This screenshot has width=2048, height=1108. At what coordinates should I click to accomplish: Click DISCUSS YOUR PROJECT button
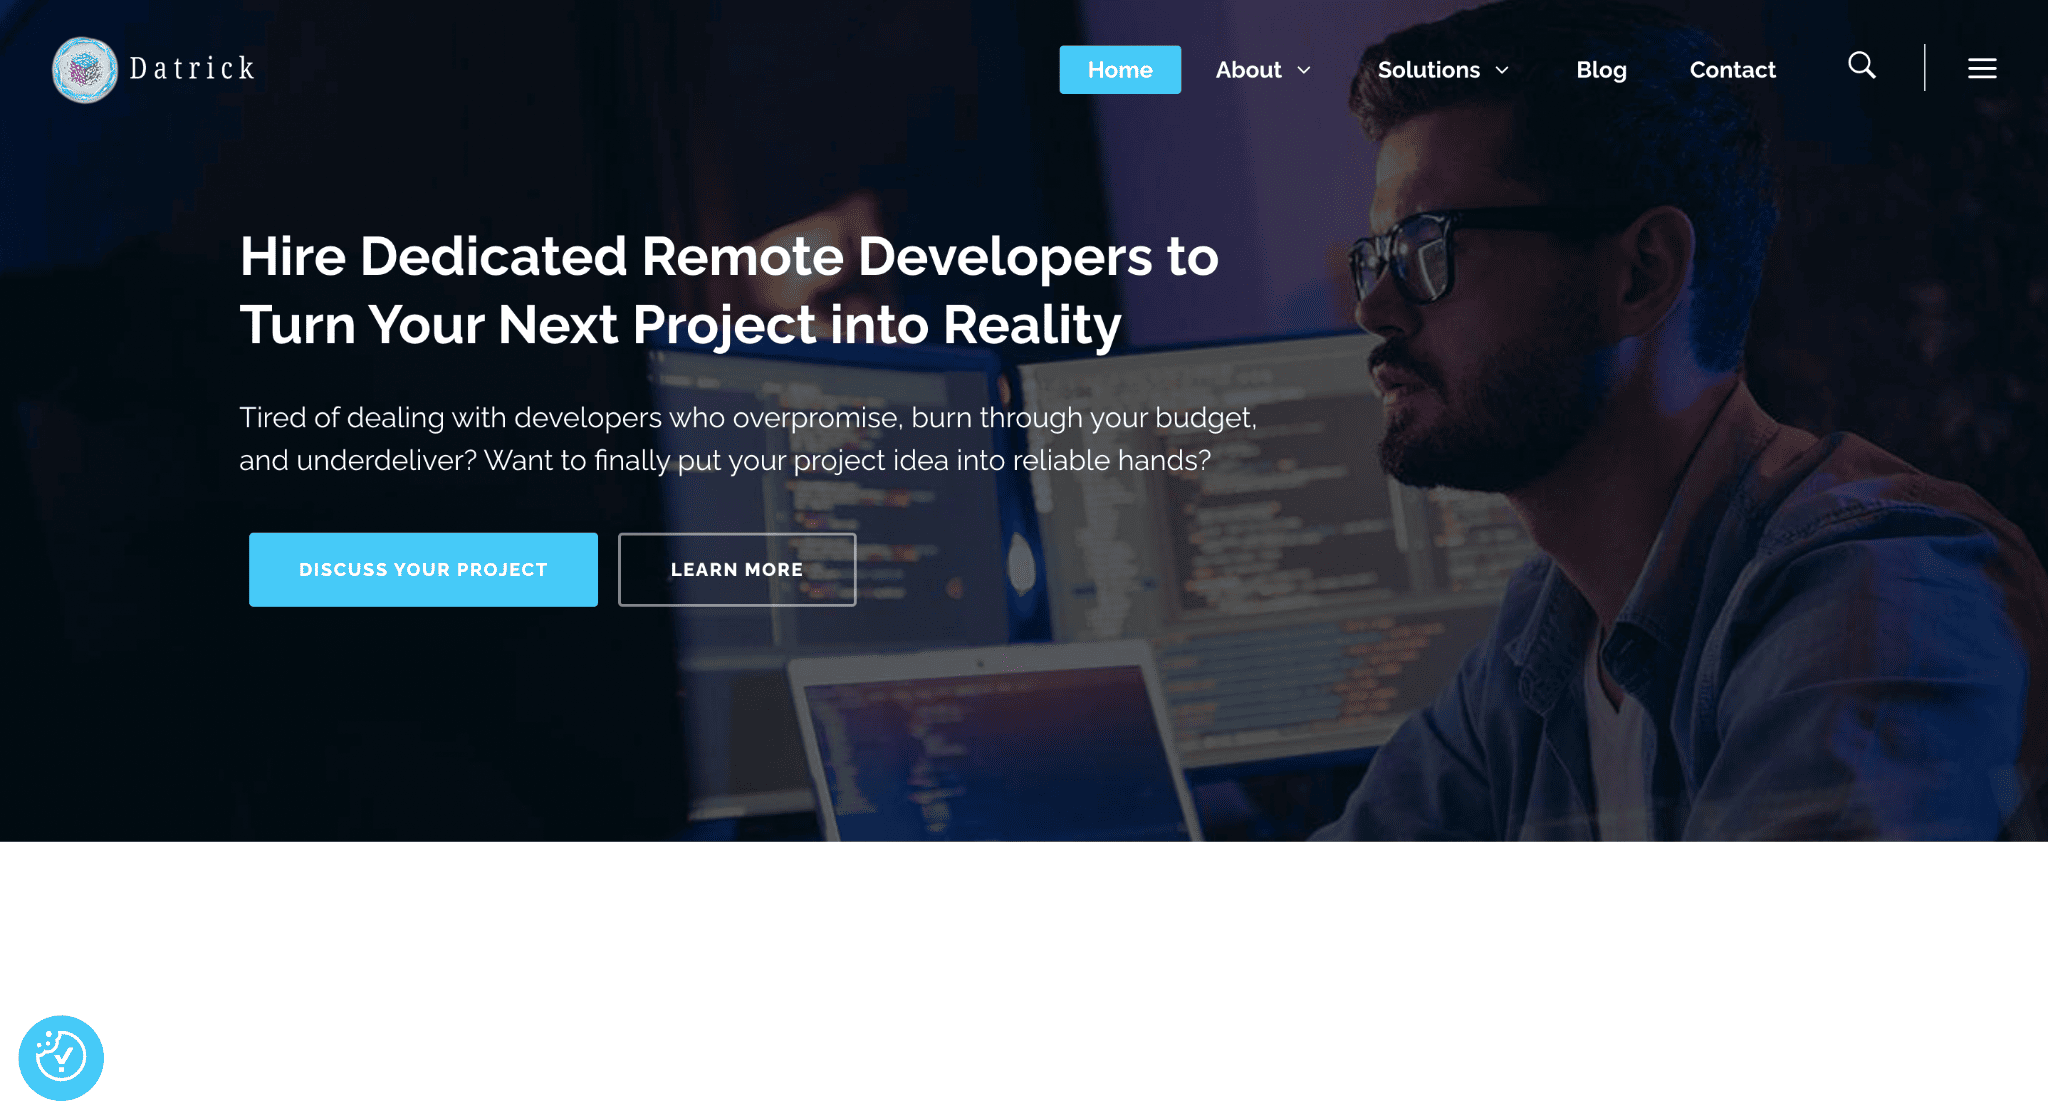tap(423, 569)
